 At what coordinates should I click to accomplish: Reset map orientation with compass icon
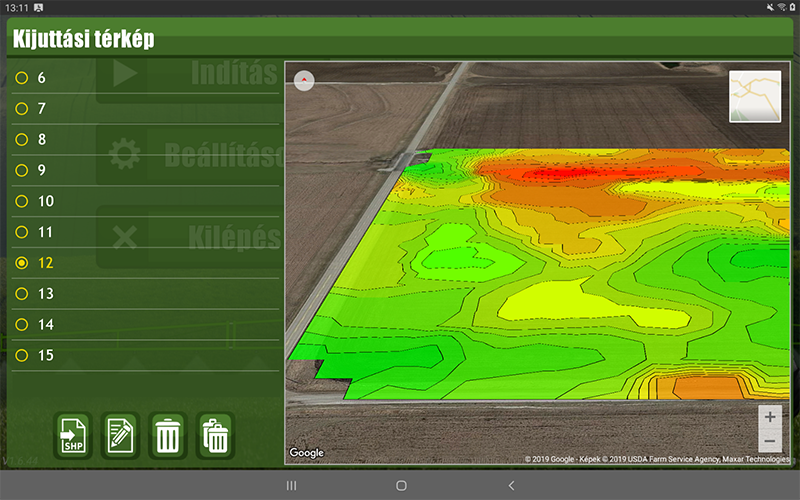pyautogui.click(x=304, y=80)
